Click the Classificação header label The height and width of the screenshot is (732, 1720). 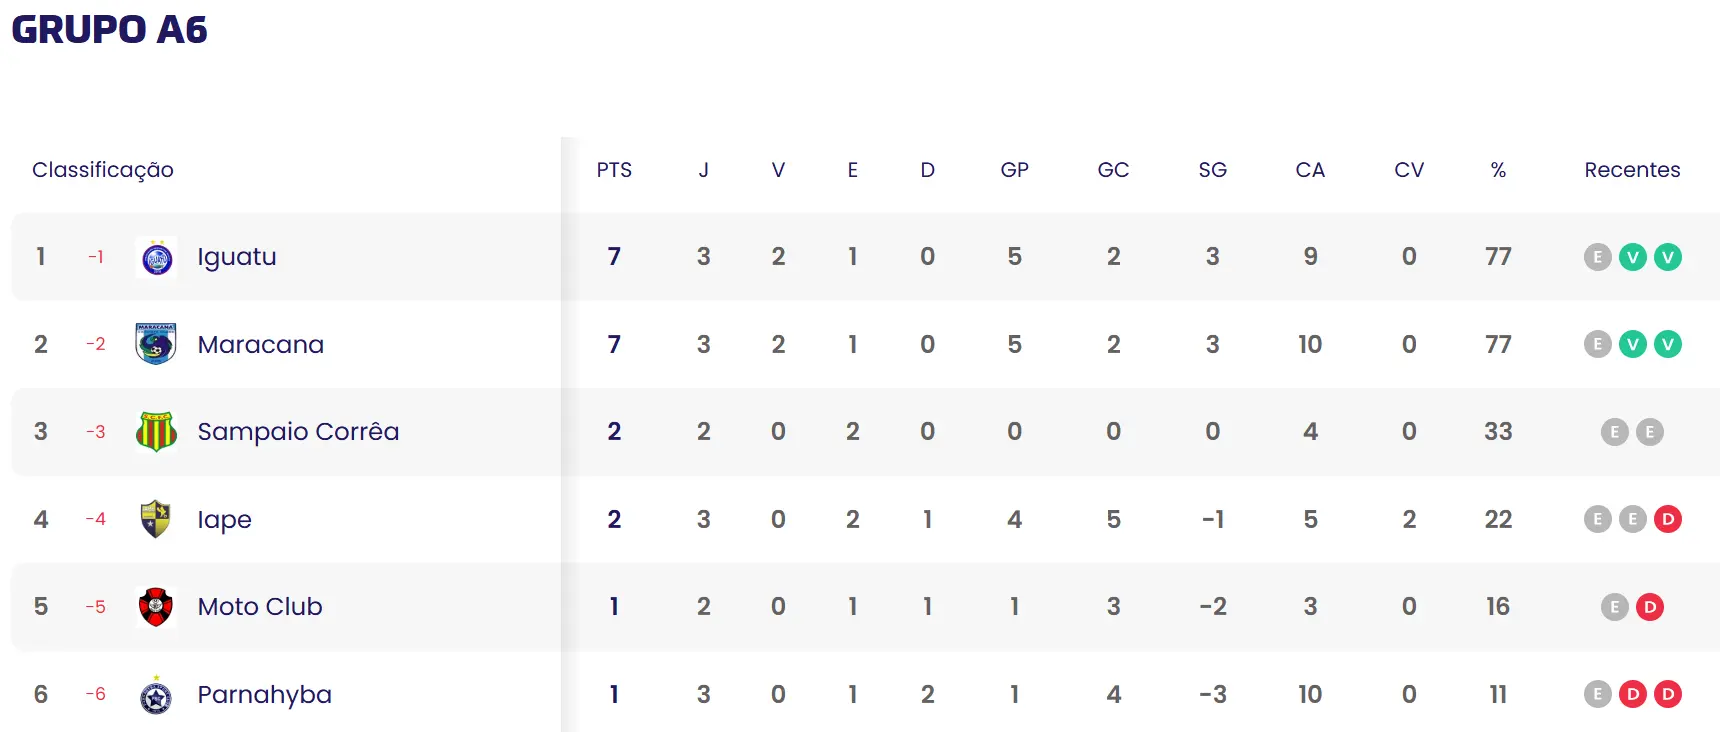tap(103, 170)
